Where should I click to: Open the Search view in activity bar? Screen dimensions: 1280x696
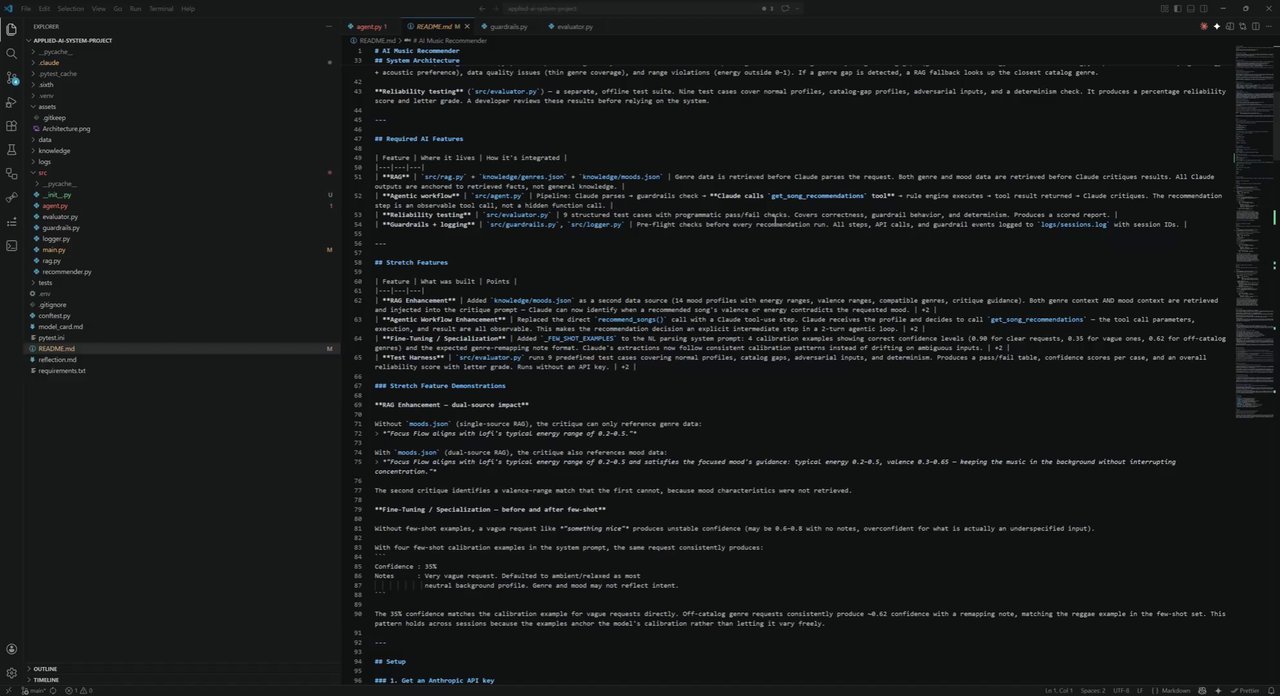(11, 54)
